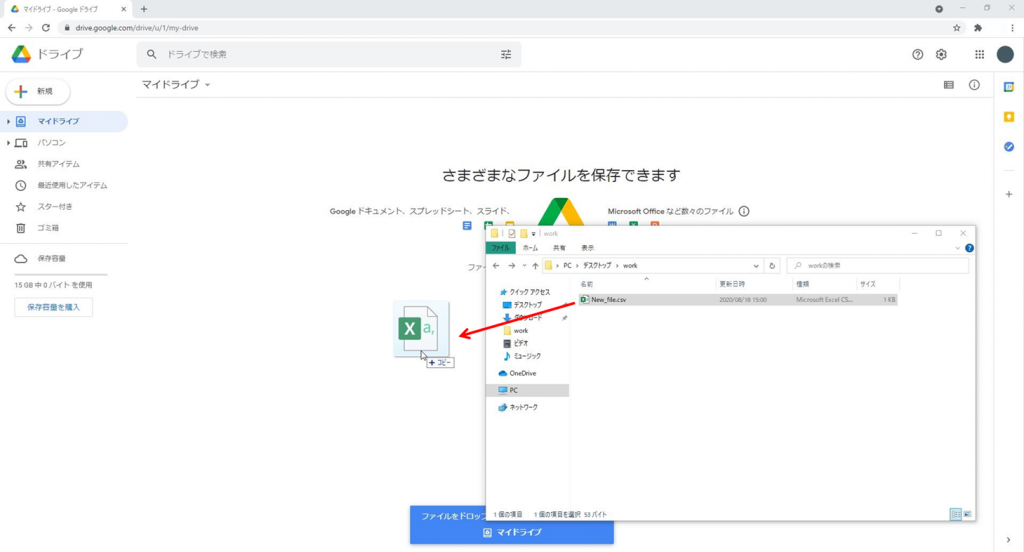Open Google Keep side panel icon
Viewport: 1024px width, 552px height.
click(x=1009, y=117)
